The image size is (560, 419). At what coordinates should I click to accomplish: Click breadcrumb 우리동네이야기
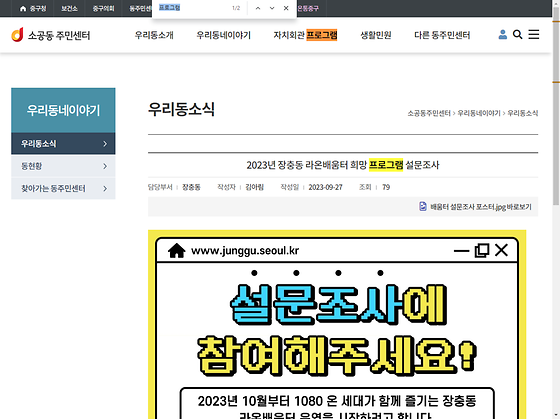click(x=479, y=113)
